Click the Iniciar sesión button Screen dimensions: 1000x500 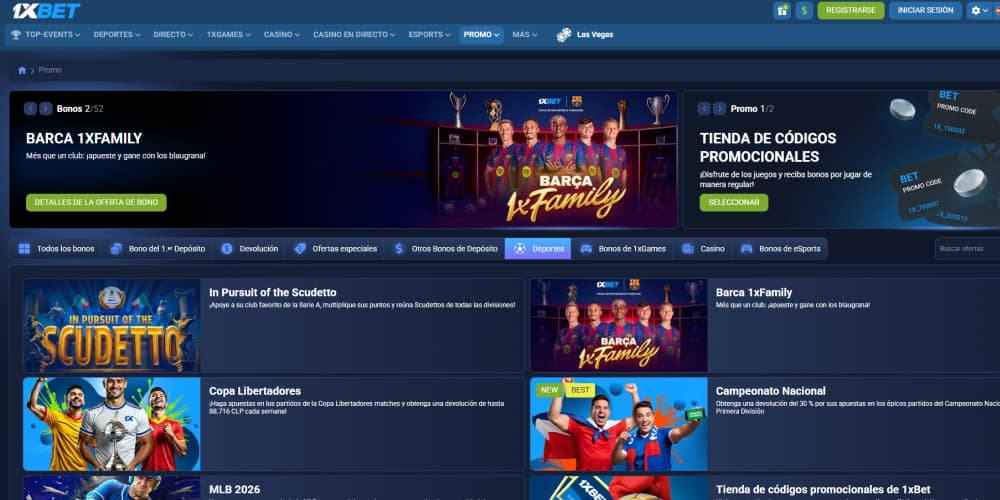click(925, 10)
